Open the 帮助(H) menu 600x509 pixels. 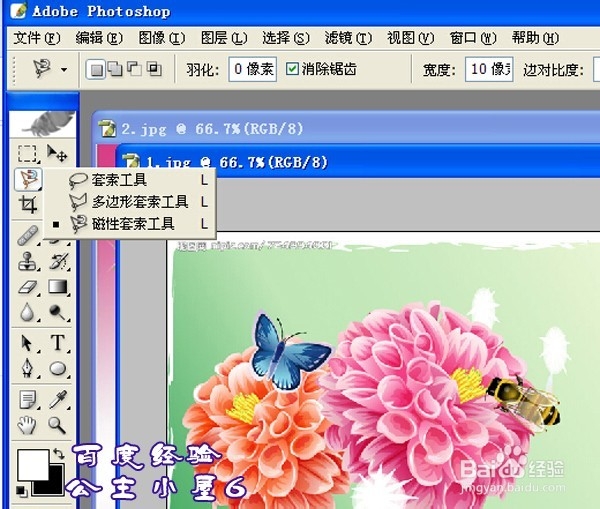(535, 38)
